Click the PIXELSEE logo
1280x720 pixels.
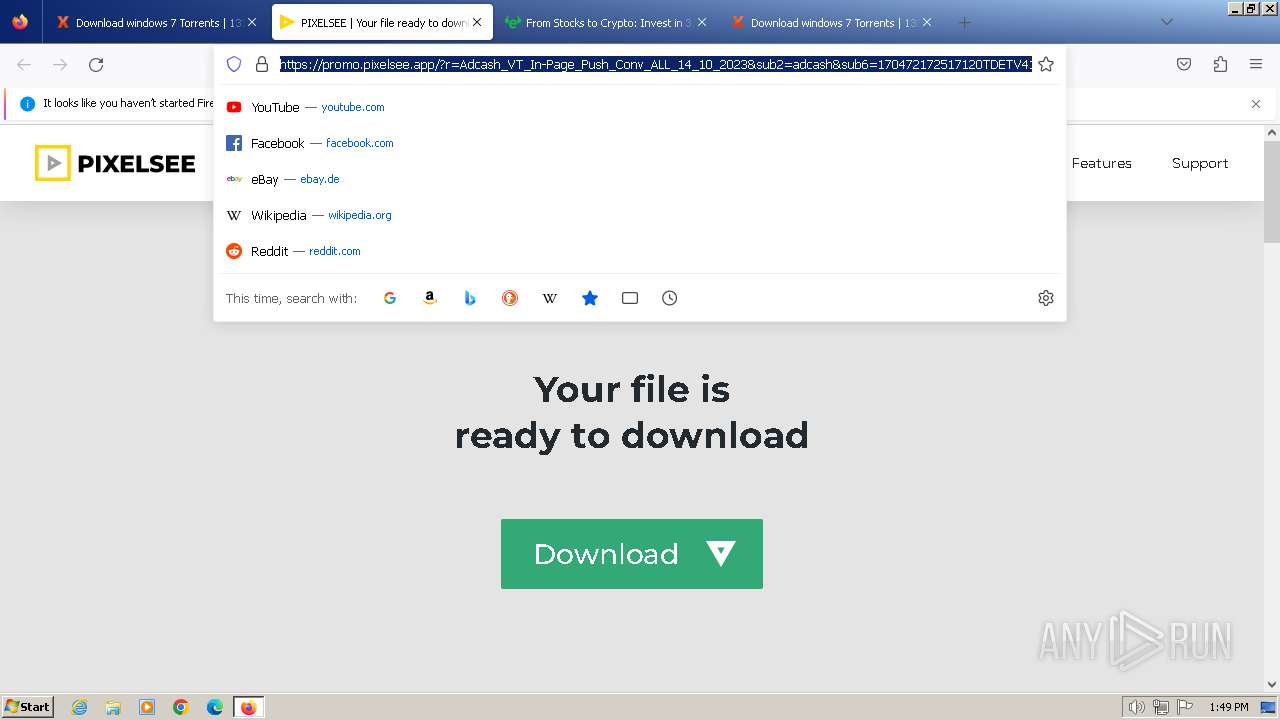click(x=115, y=163)
